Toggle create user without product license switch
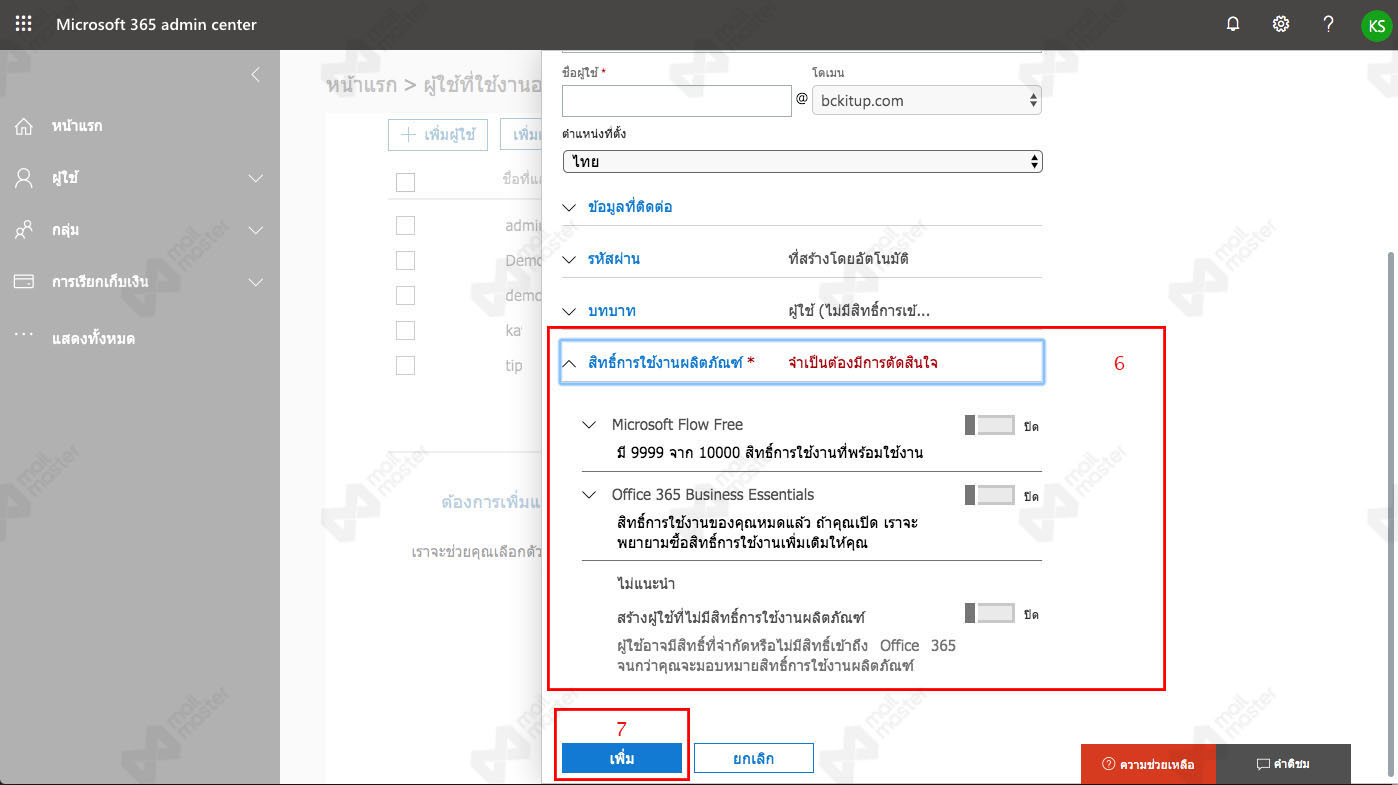Viewport: 1398px width, 785px height. 989,614
